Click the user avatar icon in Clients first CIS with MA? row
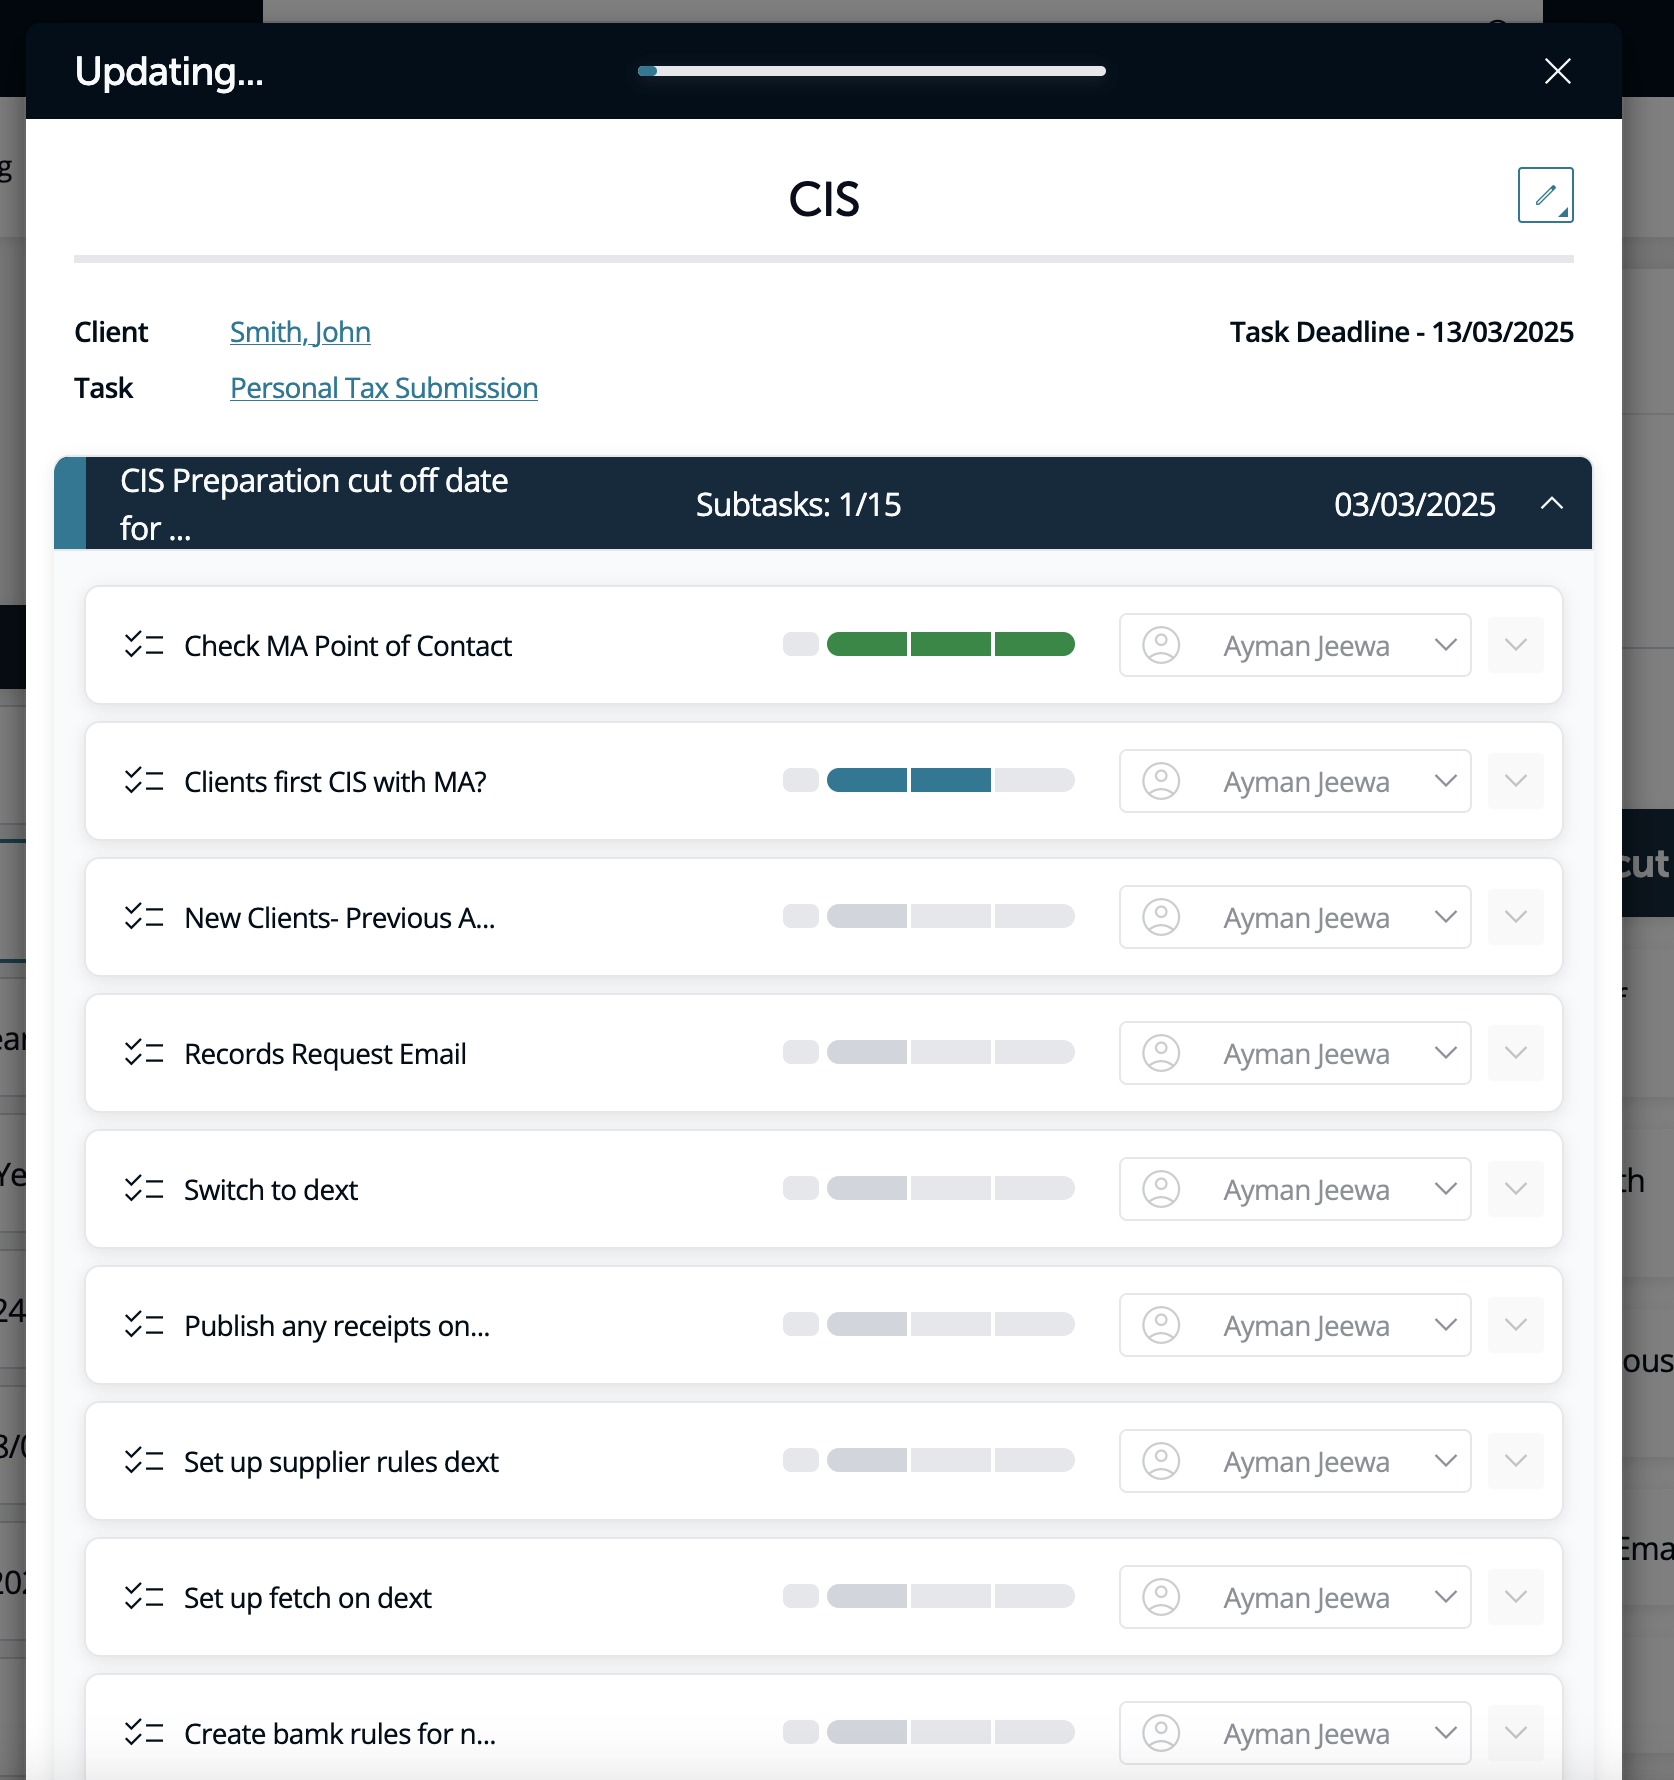 [1161, 781]
